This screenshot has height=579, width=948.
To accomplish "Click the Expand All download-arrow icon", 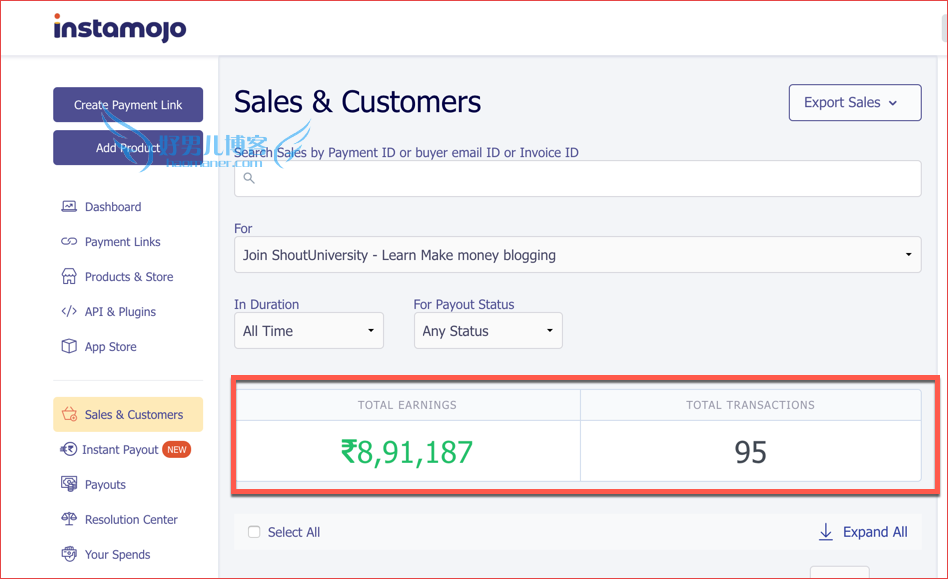I will 825,532.
